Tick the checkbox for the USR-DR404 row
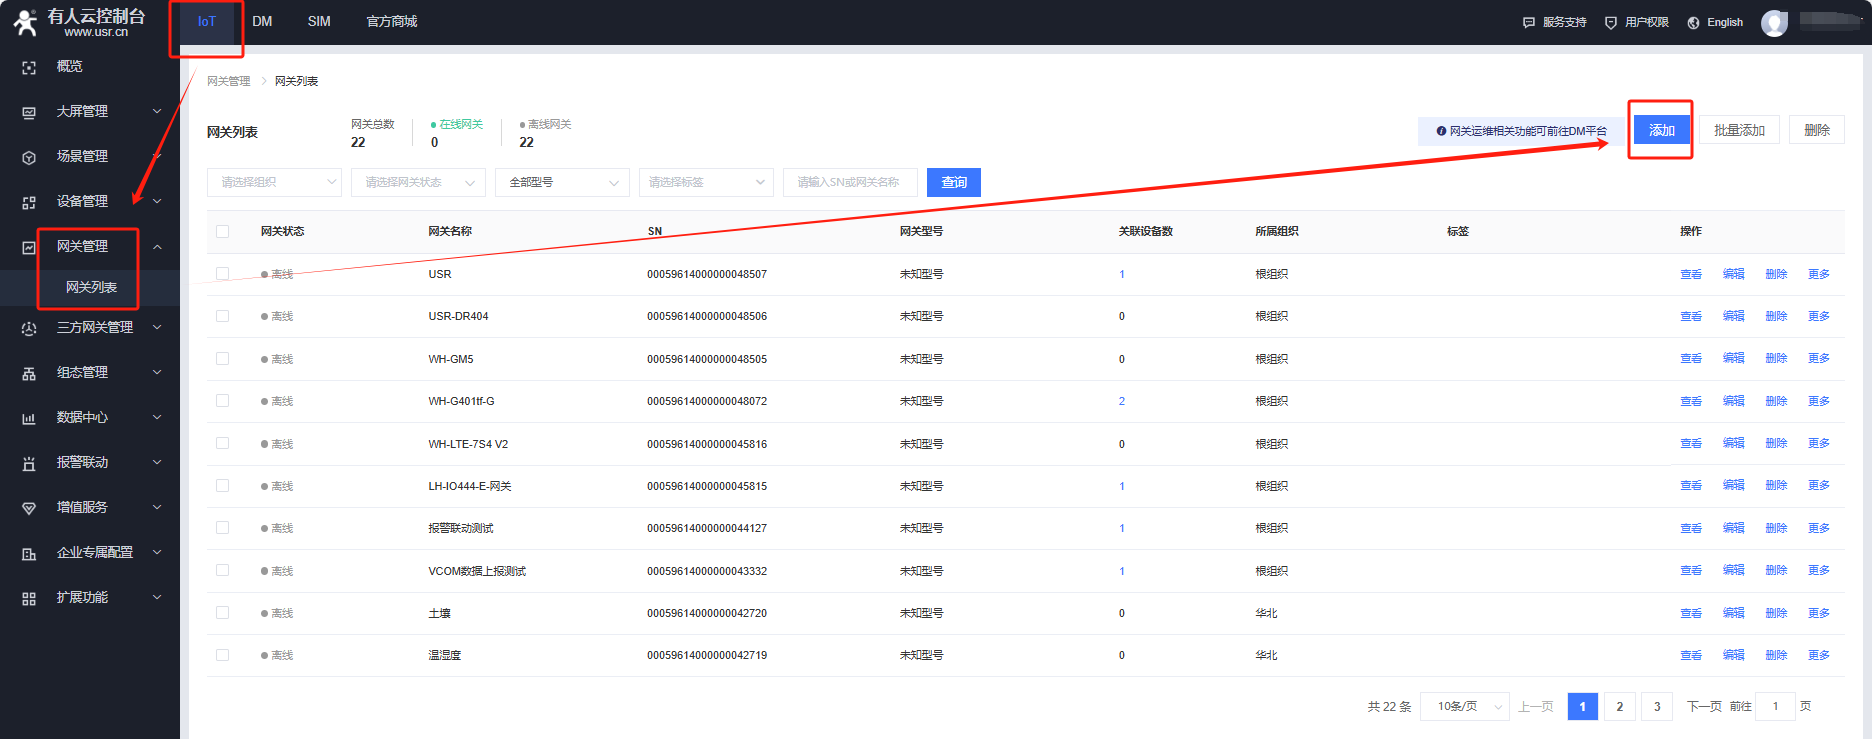1872x739 pixels. 222,316
